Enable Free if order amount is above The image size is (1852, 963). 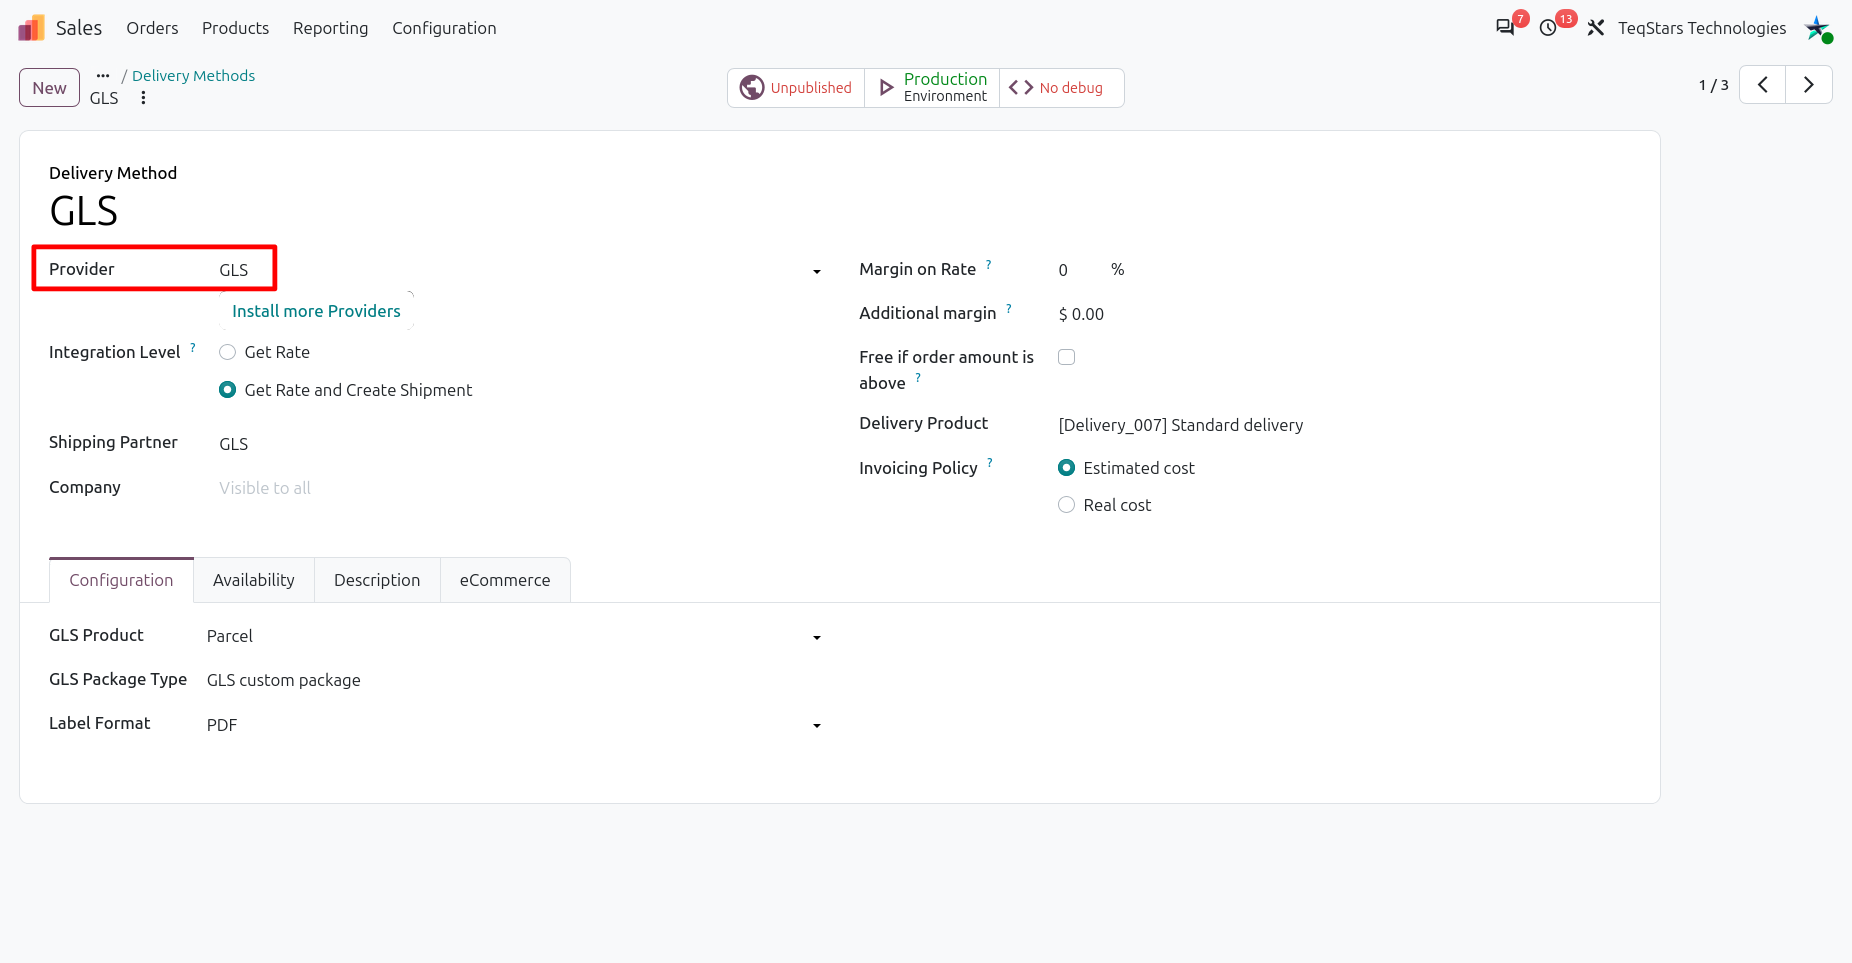point(1067,357)
